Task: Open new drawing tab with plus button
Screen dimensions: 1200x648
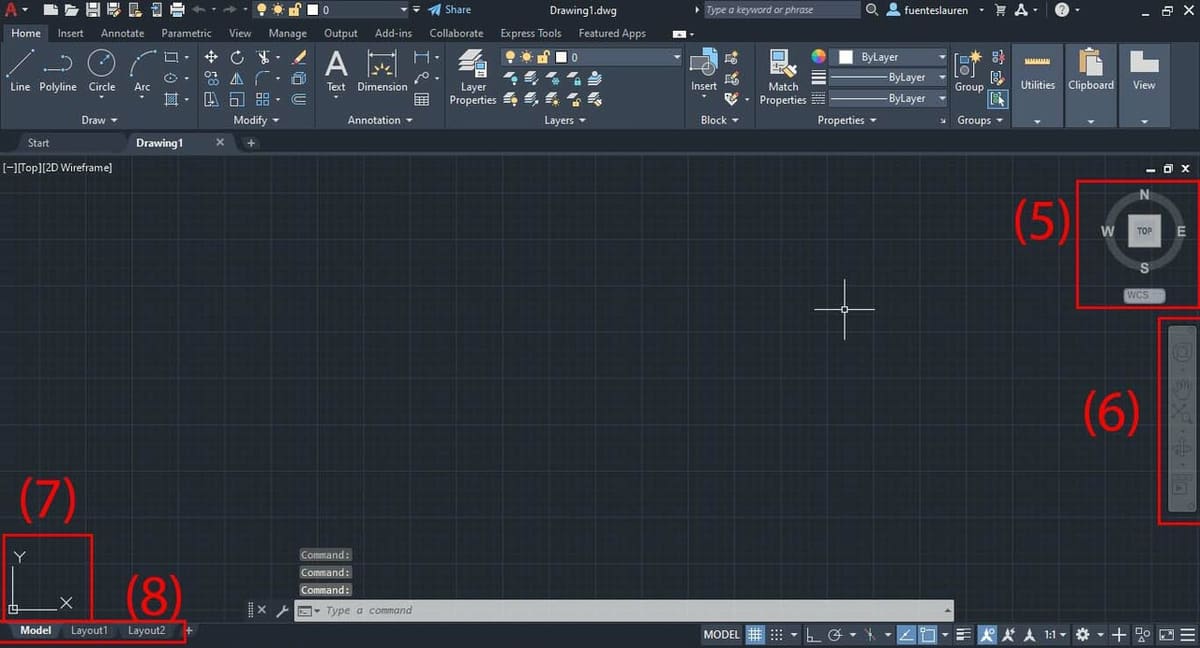Action: tap(251, 143)
